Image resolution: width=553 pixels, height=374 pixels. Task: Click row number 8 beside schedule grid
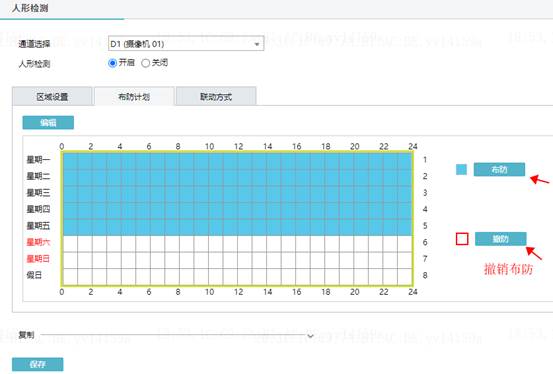(425, 275)
